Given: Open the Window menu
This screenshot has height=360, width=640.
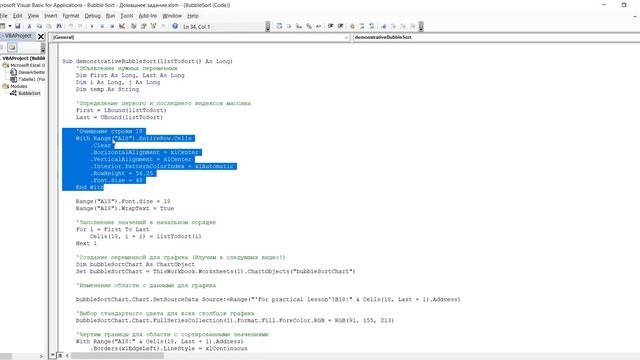Looking at the screenshot, I should pos(172,16).
